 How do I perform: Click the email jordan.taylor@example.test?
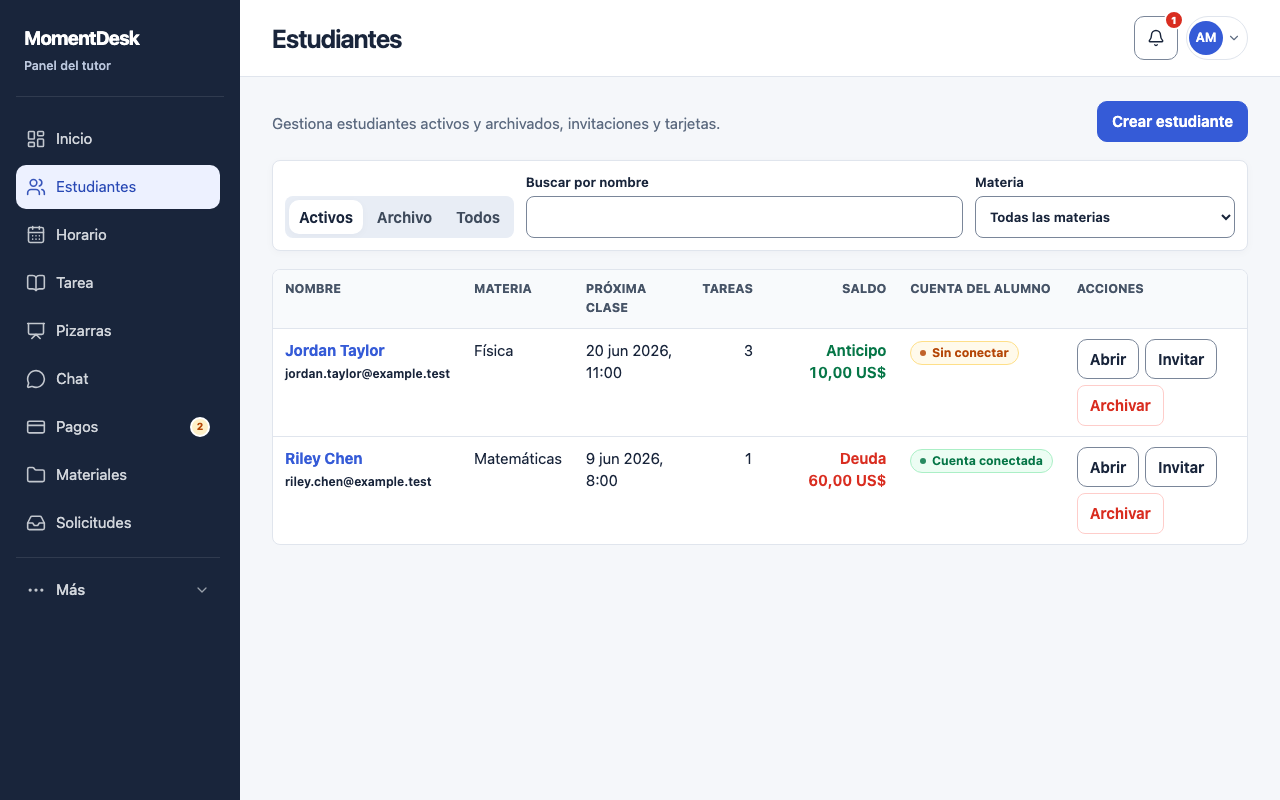(367, 374)
